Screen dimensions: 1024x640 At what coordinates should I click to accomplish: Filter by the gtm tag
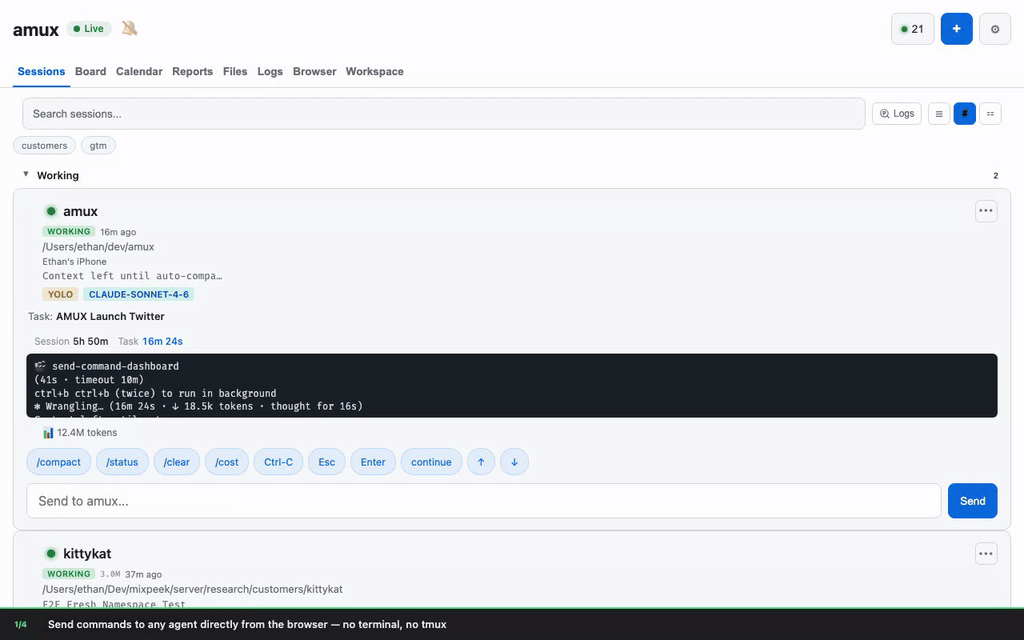98,146
